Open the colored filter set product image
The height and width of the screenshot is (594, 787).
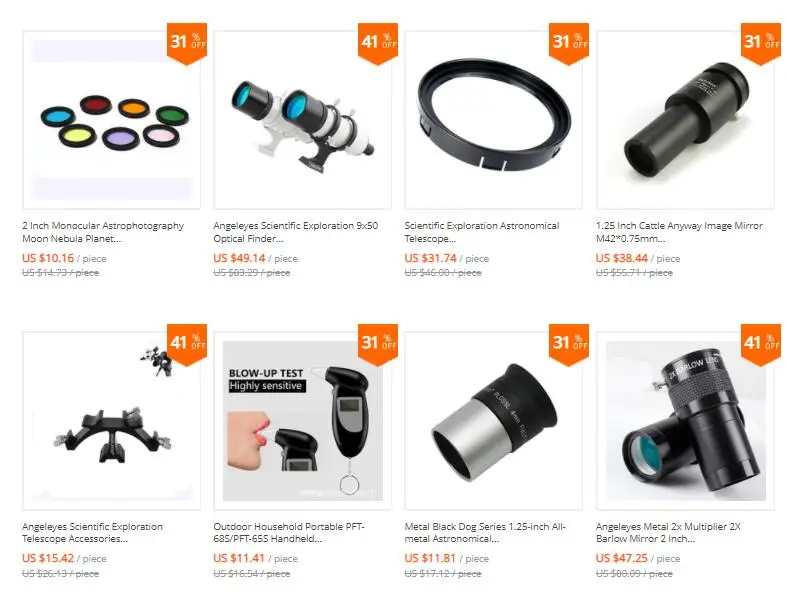[x=111, y=120]
